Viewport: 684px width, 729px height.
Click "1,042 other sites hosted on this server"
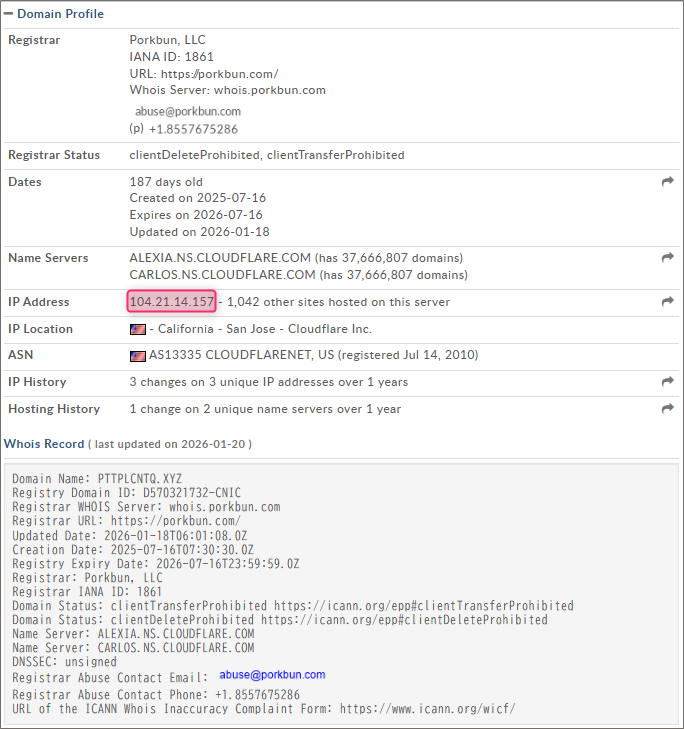point(338,302)
